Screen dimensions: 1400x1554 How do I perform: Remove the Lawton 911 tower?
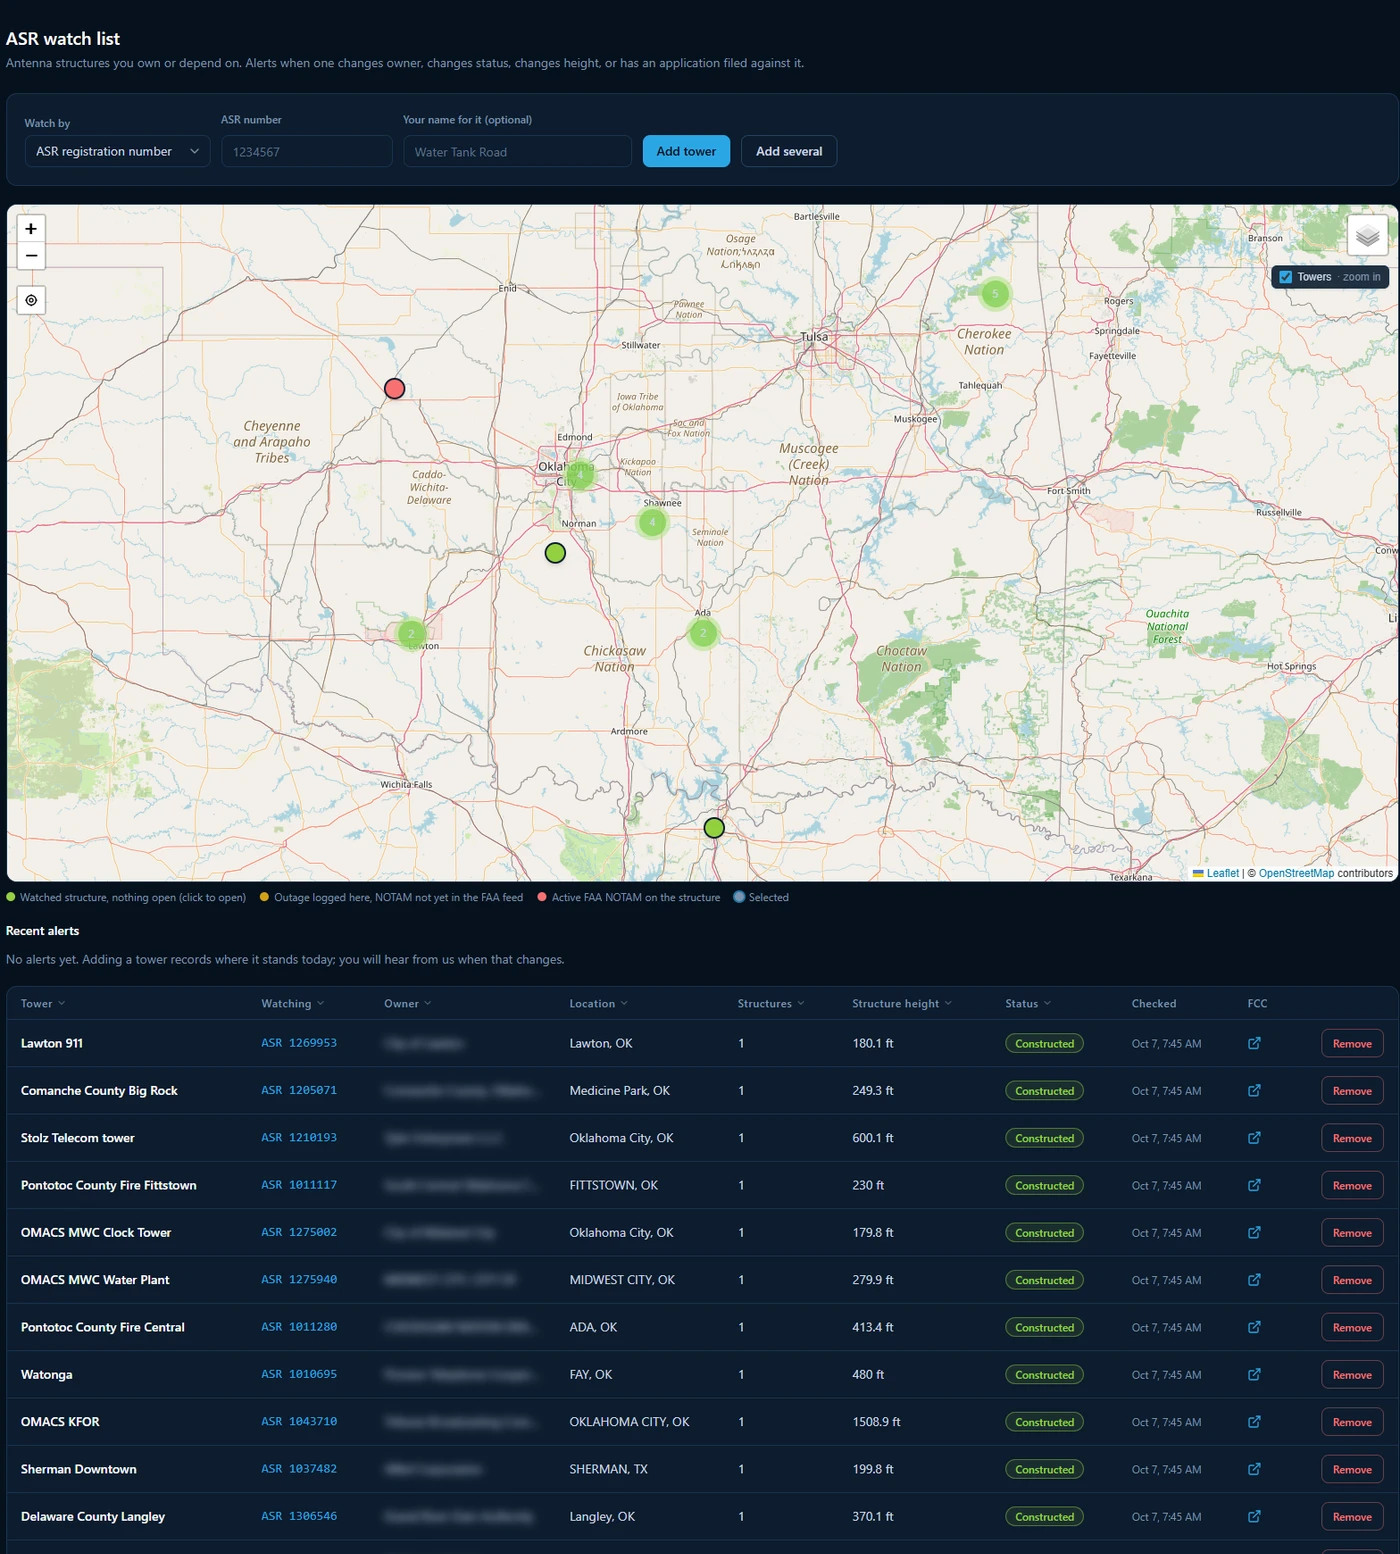click(x=1352, y=1044)
